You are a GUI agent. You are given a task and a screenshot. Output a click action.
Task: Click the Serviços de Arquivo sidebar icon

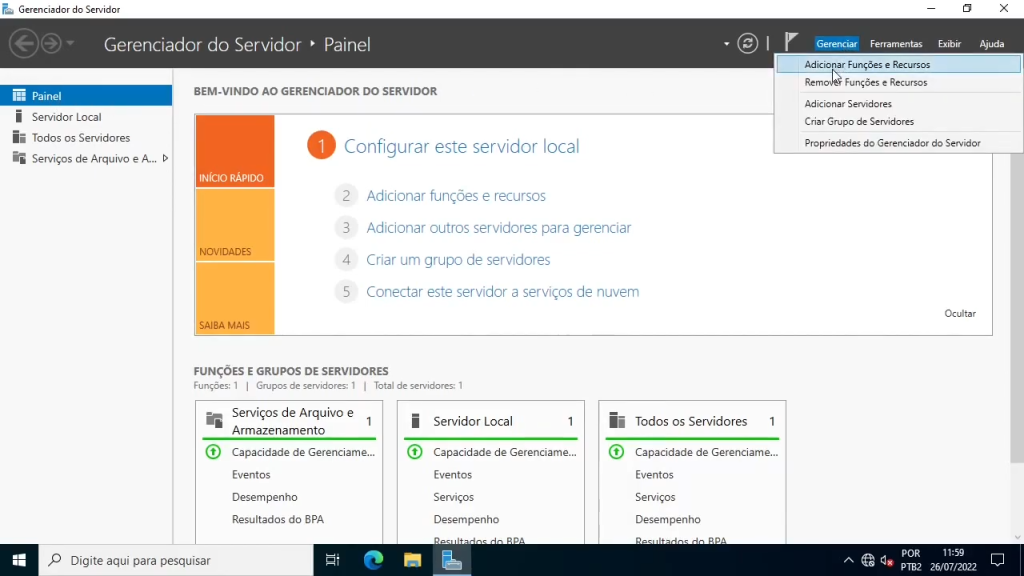19,159
